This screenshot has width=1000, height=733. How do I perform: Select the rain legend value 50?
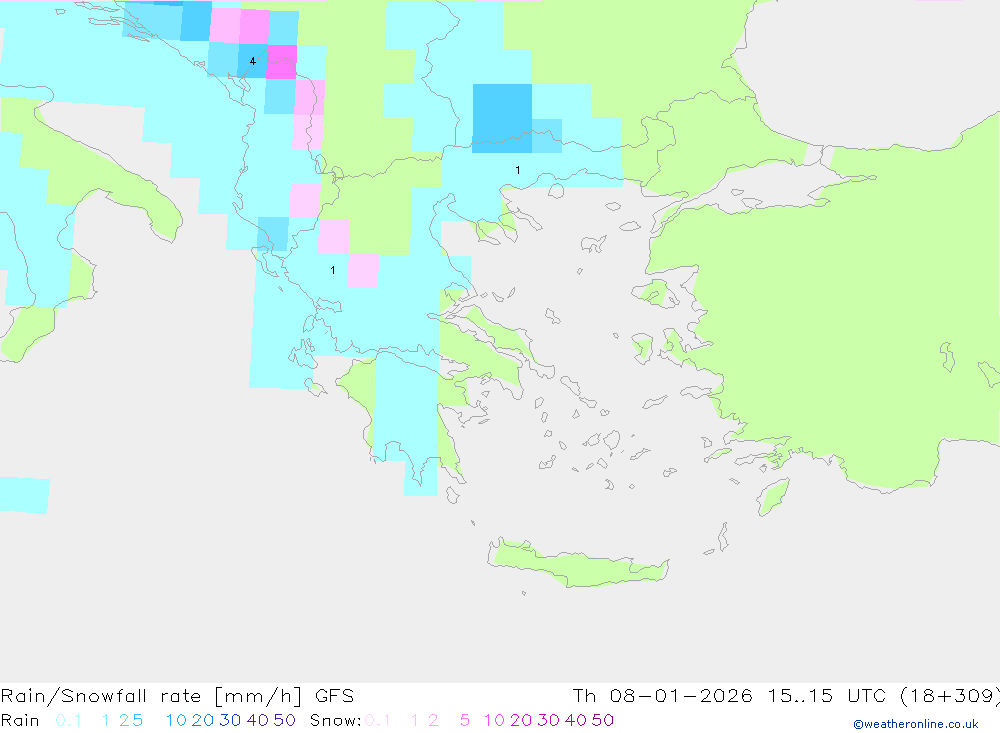pos(284,720)
